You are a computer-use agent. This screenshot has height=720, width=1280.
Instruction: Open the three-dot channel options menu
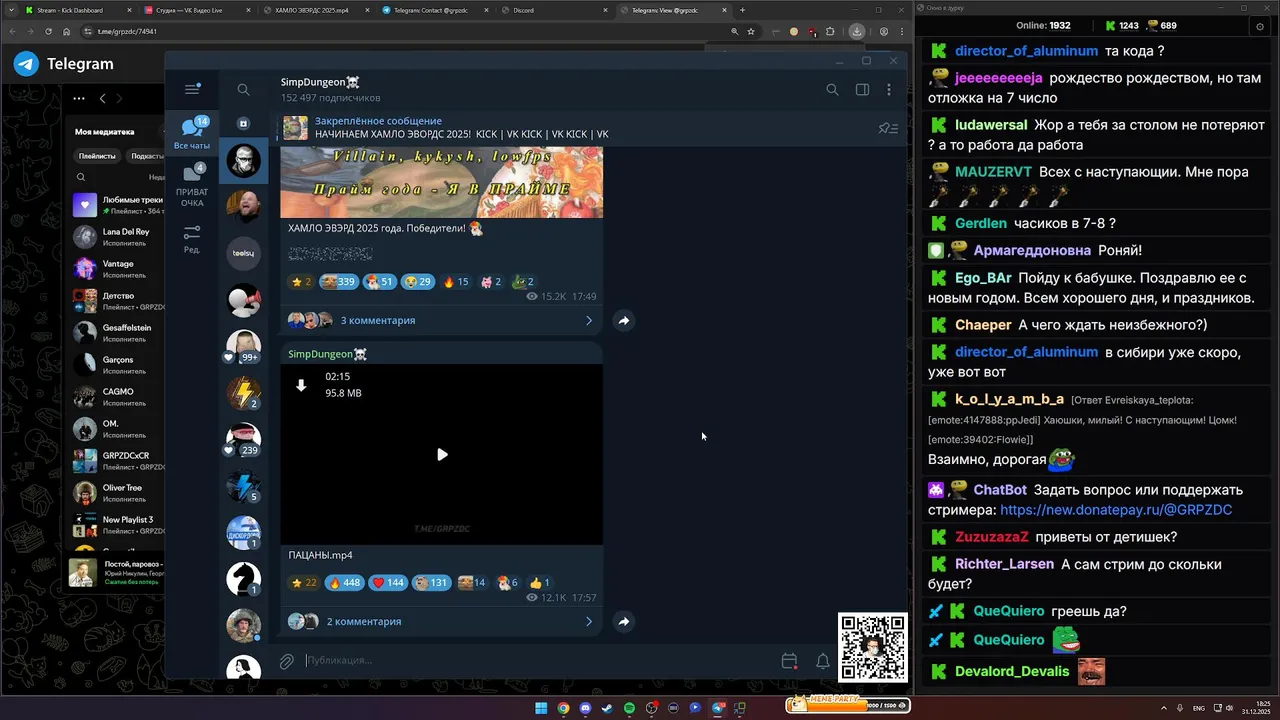[889, 90]
